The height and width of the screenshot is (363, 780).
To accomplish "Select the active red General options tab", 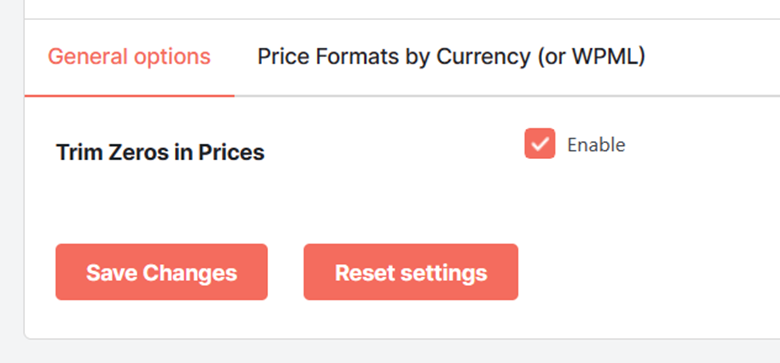I will 129,57.
